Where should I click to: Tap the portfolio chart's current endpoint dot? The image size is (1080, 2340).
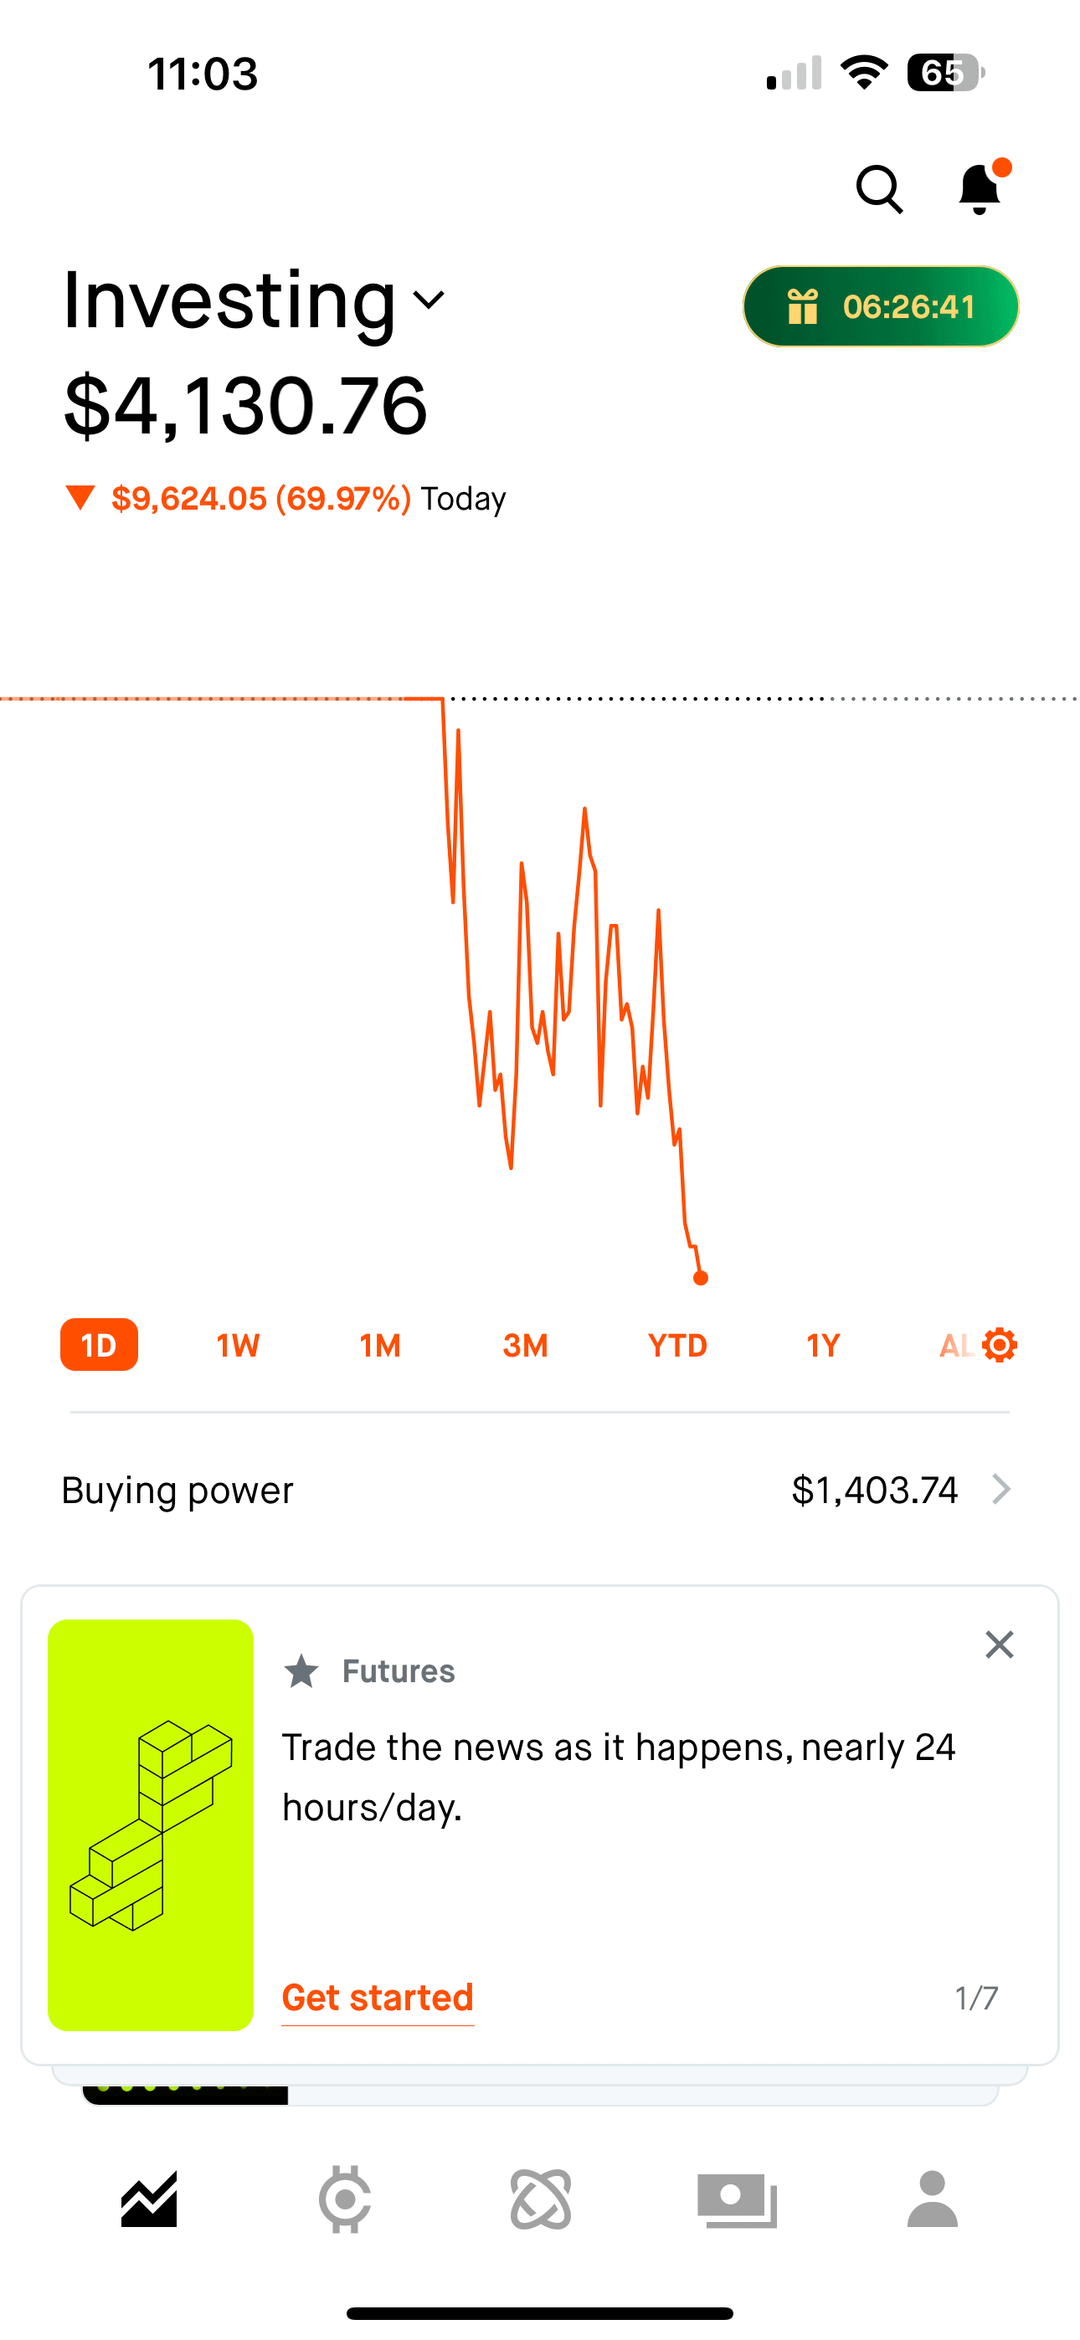click(x=701, y=1277)
